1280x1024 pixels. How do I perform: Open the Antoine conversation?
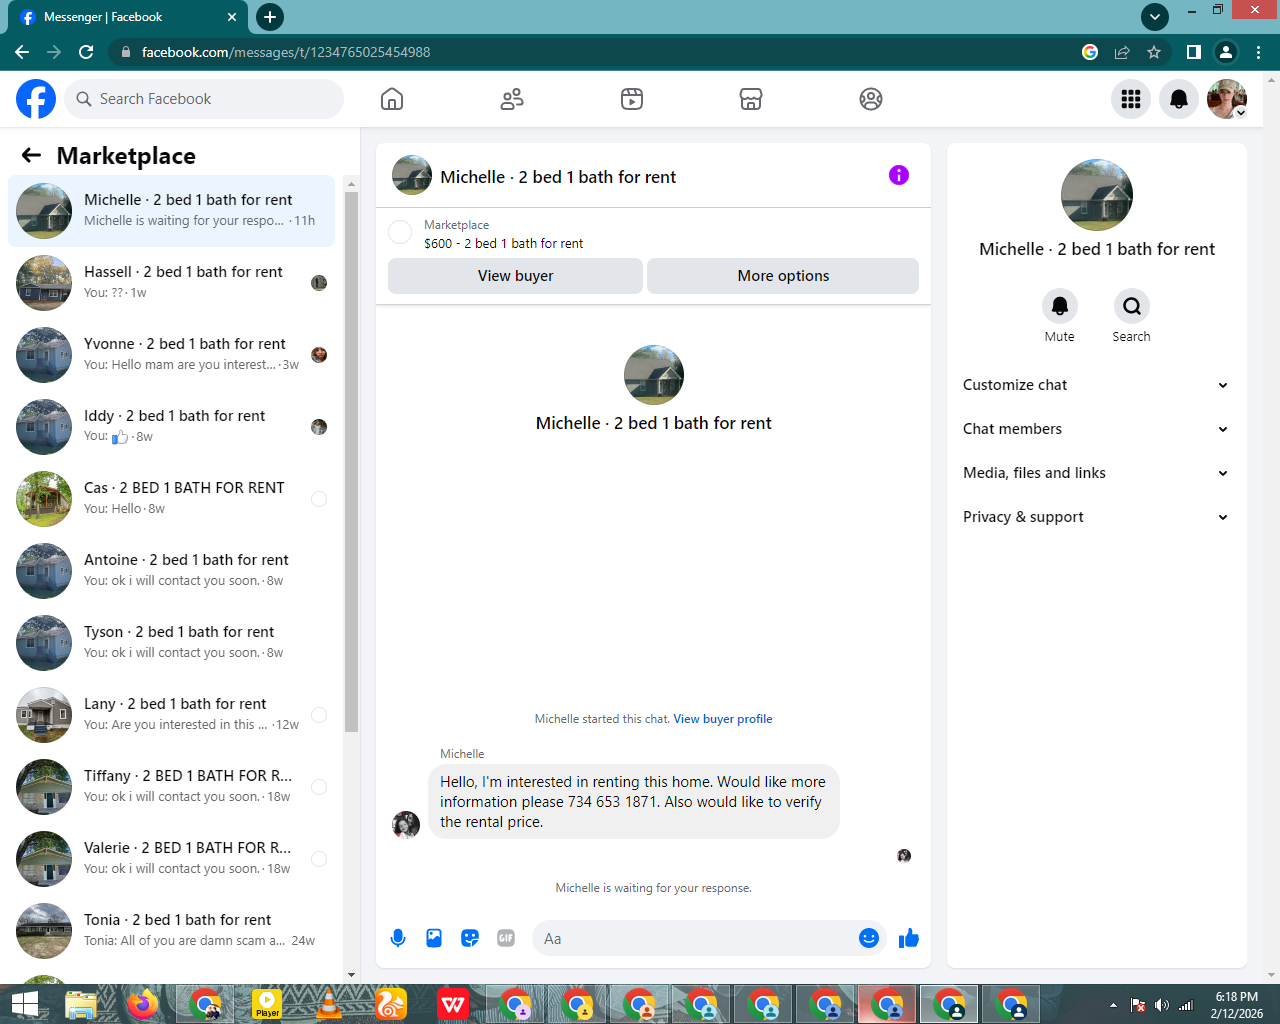[171, 570]
